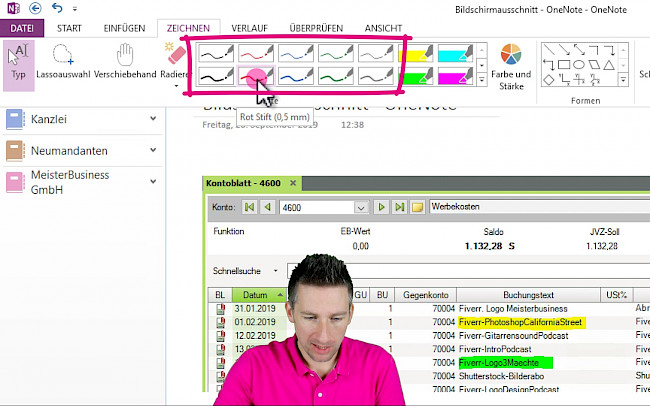
Task: Activate the Lassoauswahl tool
Action: 63,61
